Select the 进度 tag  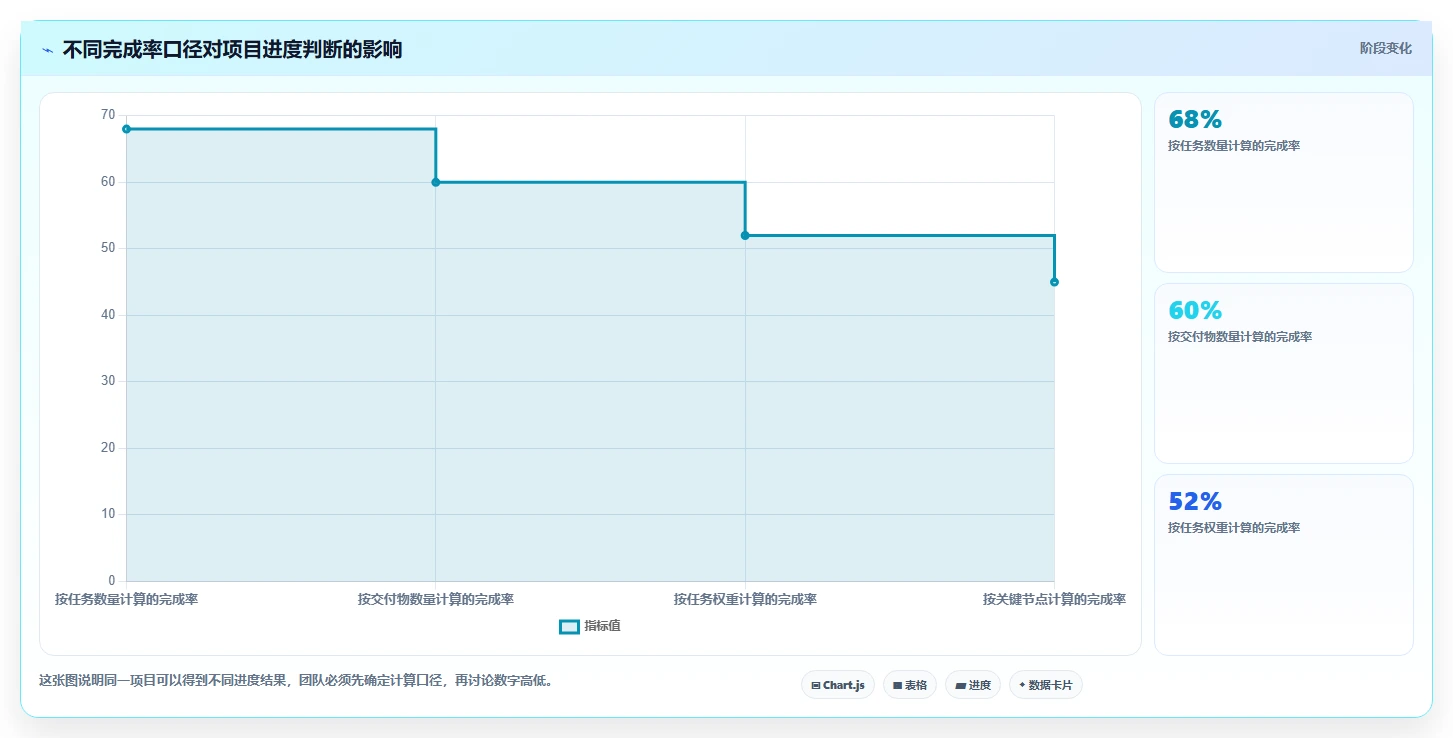pyautogui.click(x=973, y=685)
